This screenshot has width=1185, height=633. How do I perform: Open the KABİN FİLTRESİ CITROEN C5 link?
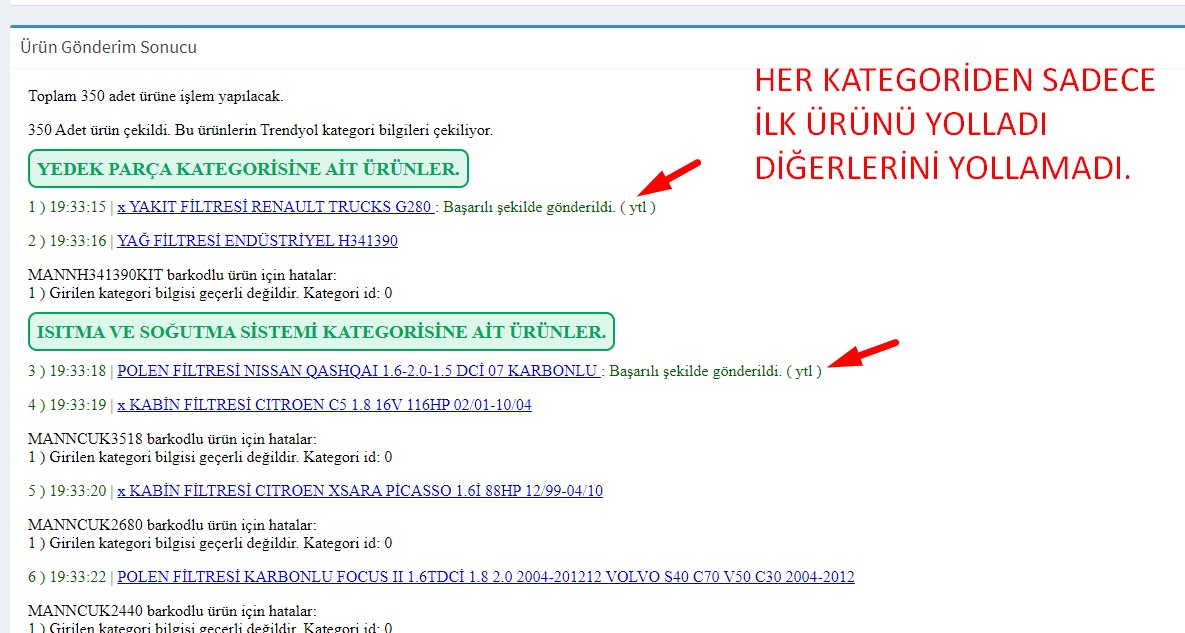324,405
